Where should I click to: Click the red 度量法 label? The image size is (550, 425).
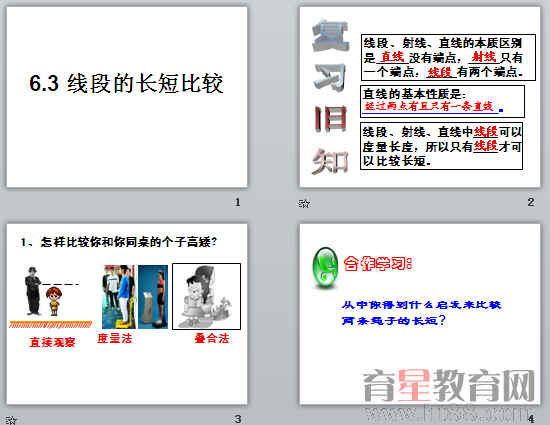pyautogui.click(x=115, y=338)
